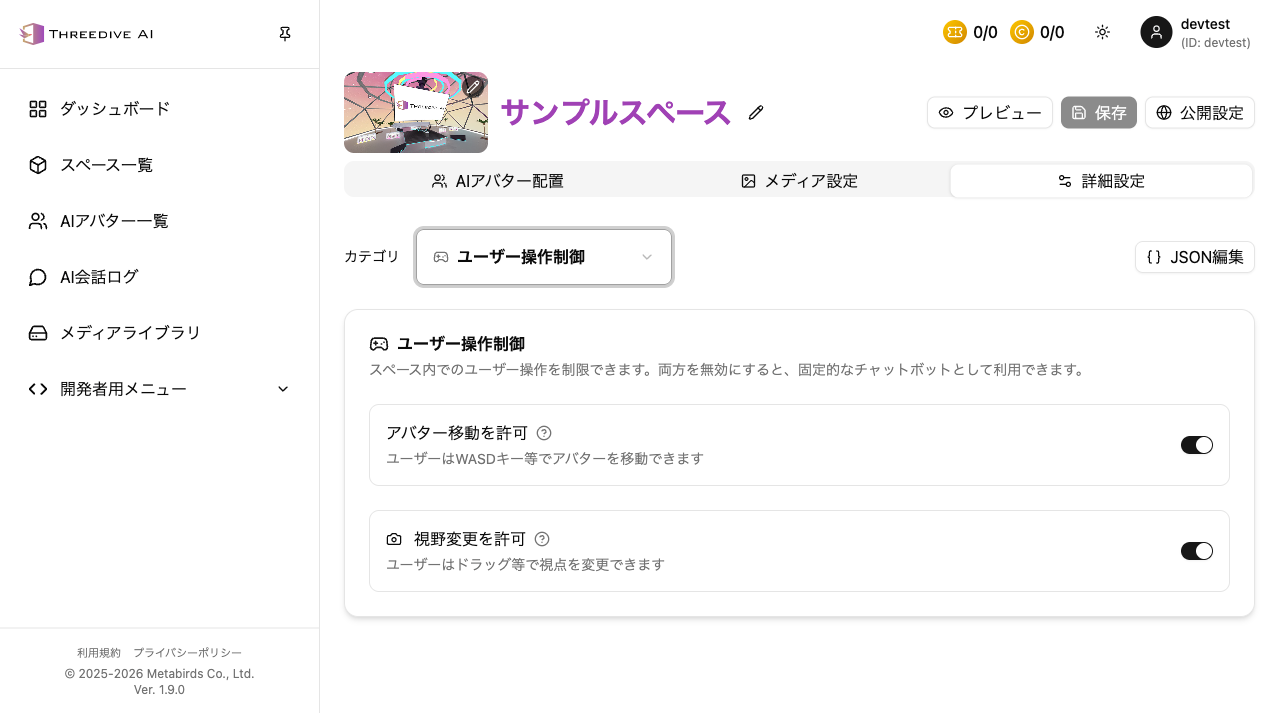Edit thumbnail via pencil icon on image
1279x713 pixels.
(473, 87)
